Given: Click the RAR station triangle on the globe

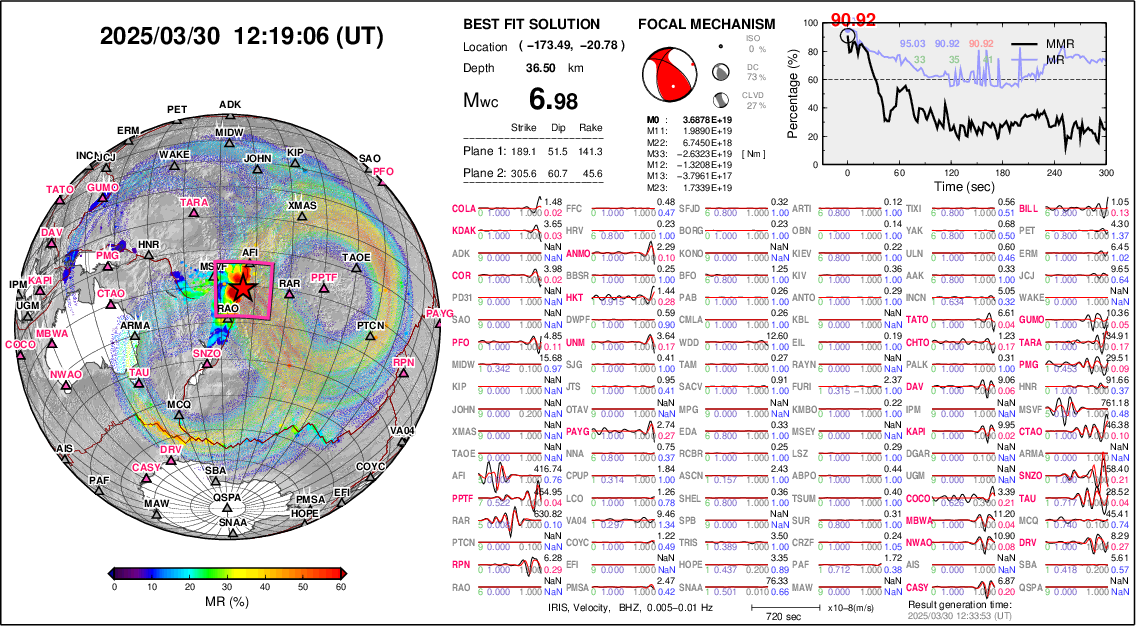Looking at the screenshot, I should [289, 294].
